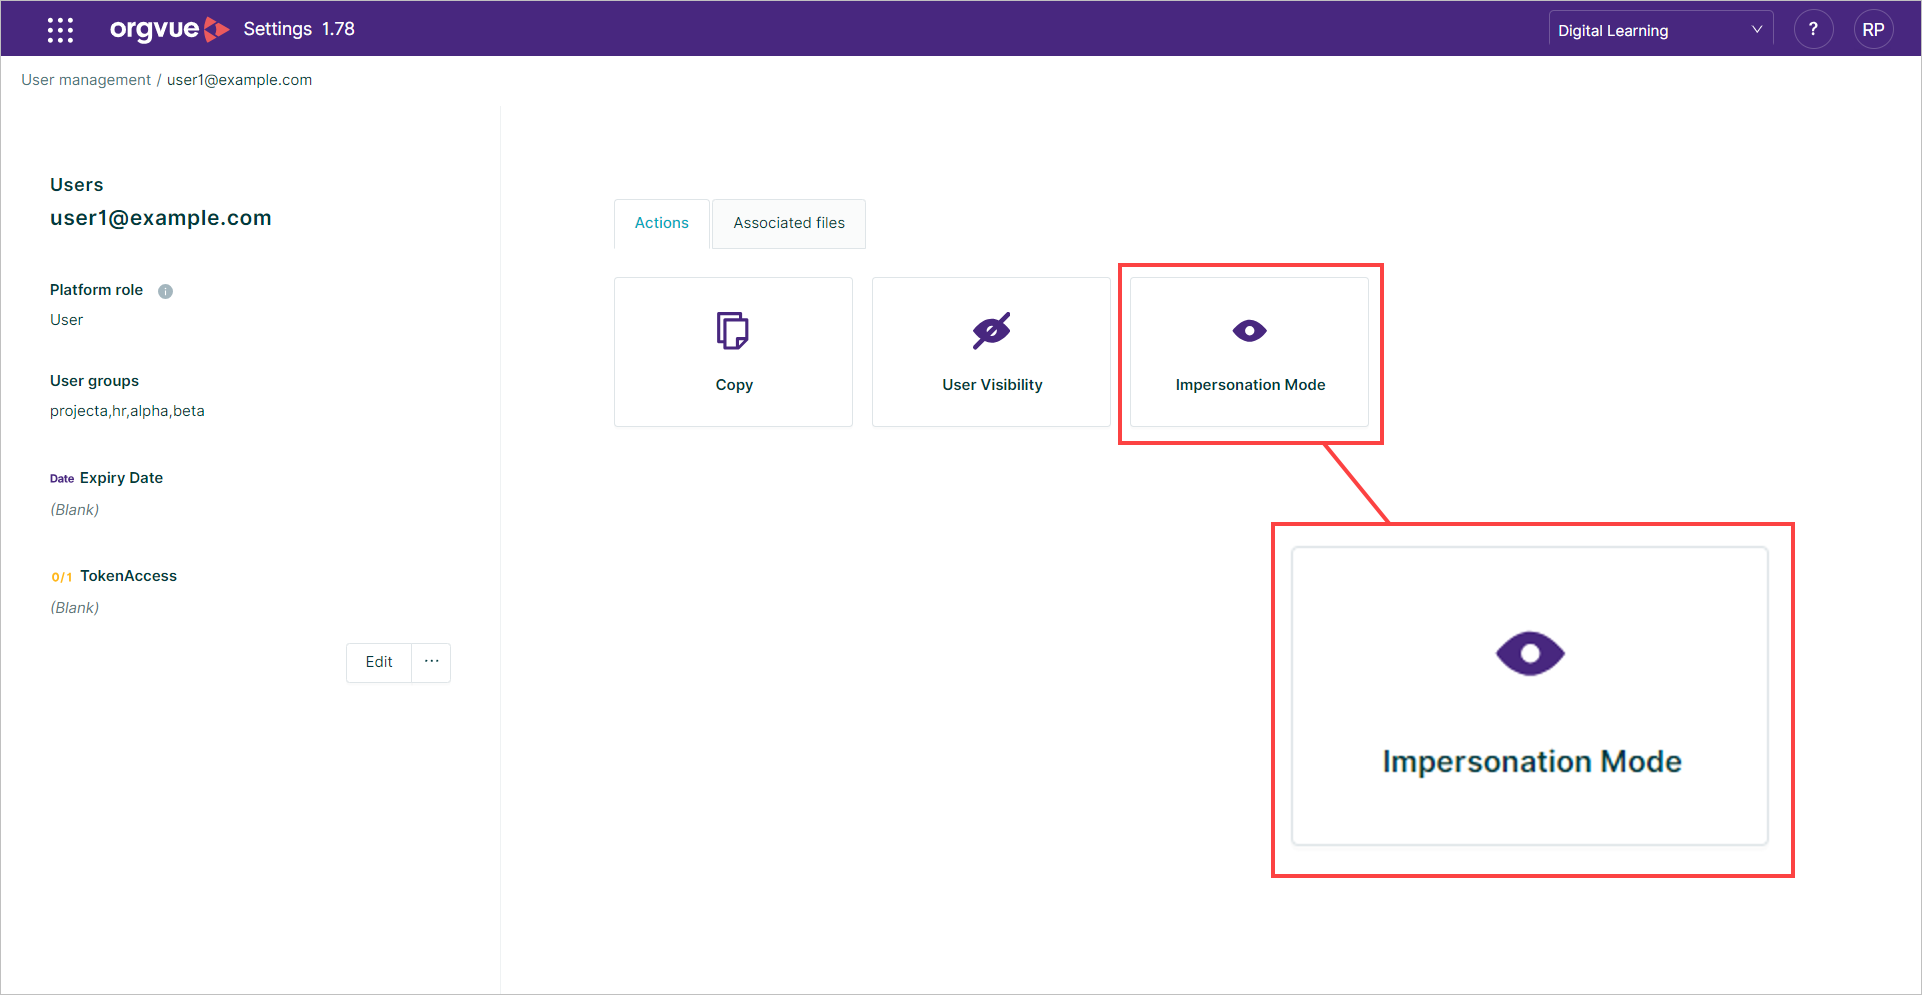Viewport: 1922px width, 995px height.
Task: Go to User management breadcrumb
Action: (x=86, y=80)
